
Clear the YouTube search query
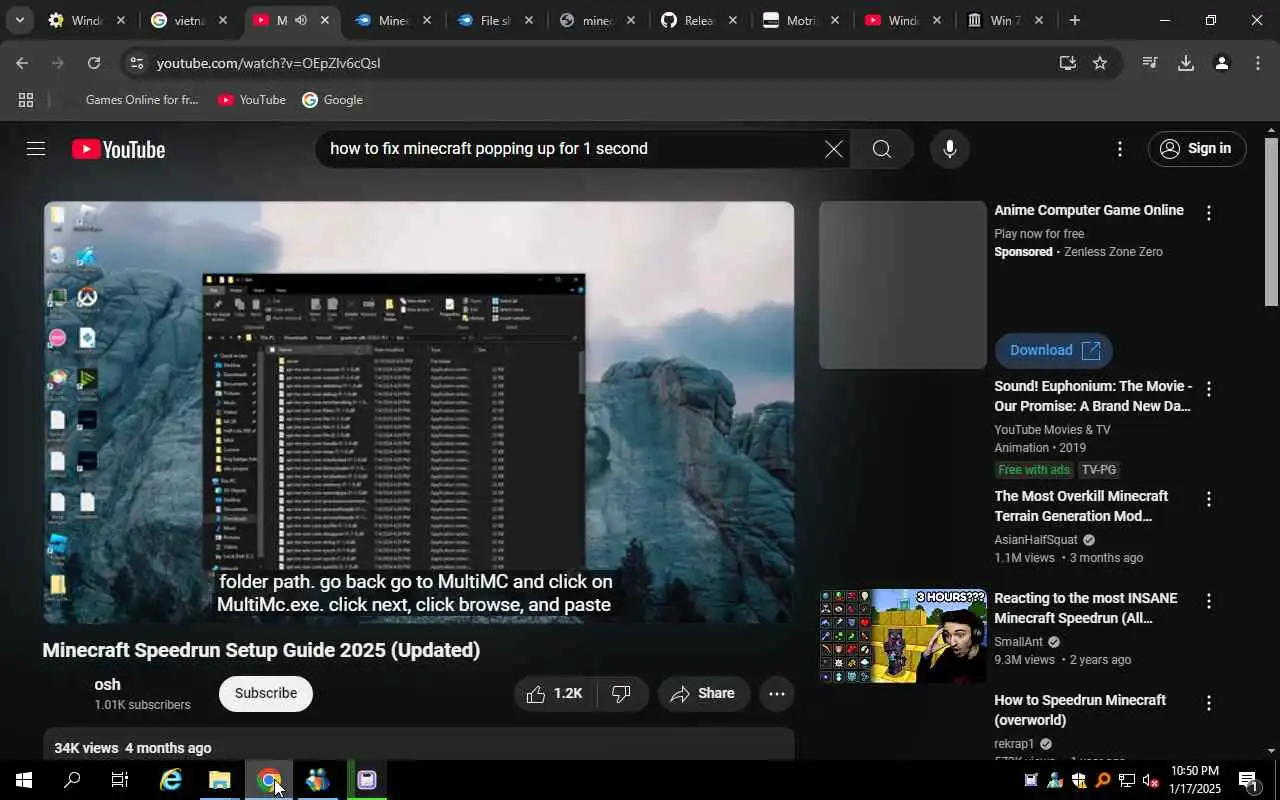(833, 149)
